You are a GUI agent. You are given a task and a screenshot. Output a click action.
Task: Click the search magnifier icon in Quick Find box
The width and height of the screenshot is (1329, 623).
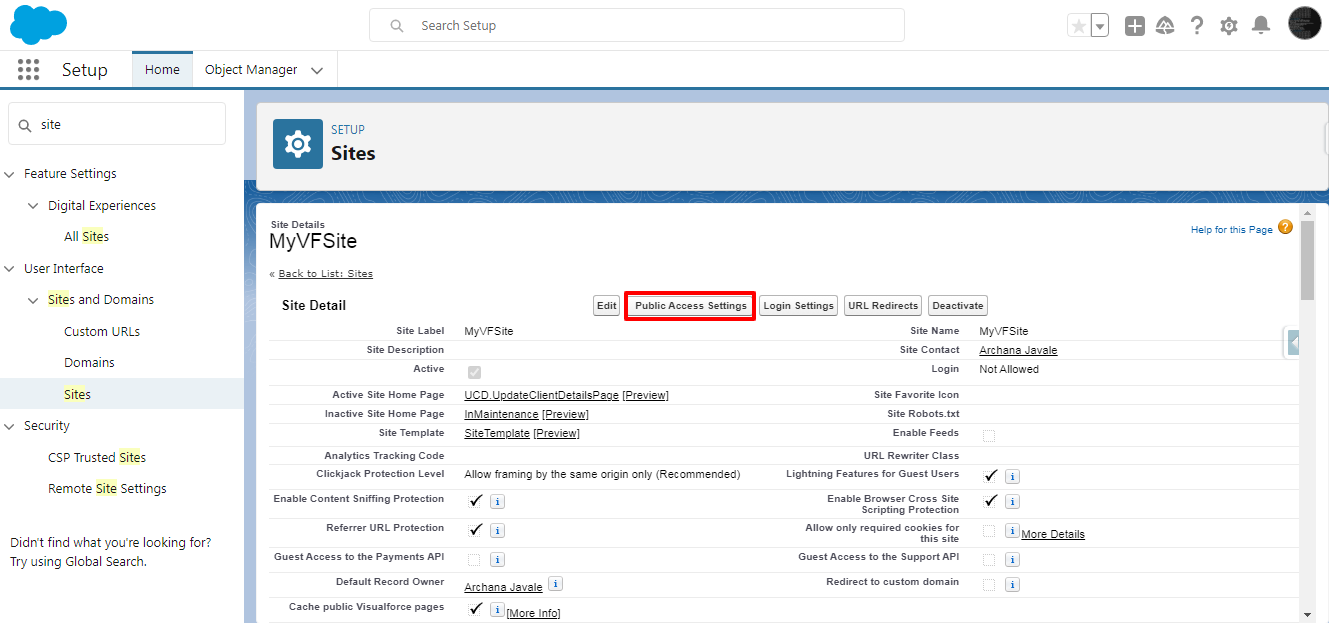click(25, 125)
